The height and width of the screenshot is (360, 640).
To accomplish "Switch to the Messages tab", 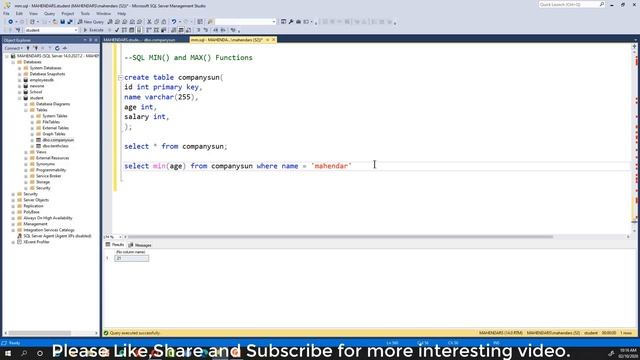I will pyautogui.click(x=140, y=245).
